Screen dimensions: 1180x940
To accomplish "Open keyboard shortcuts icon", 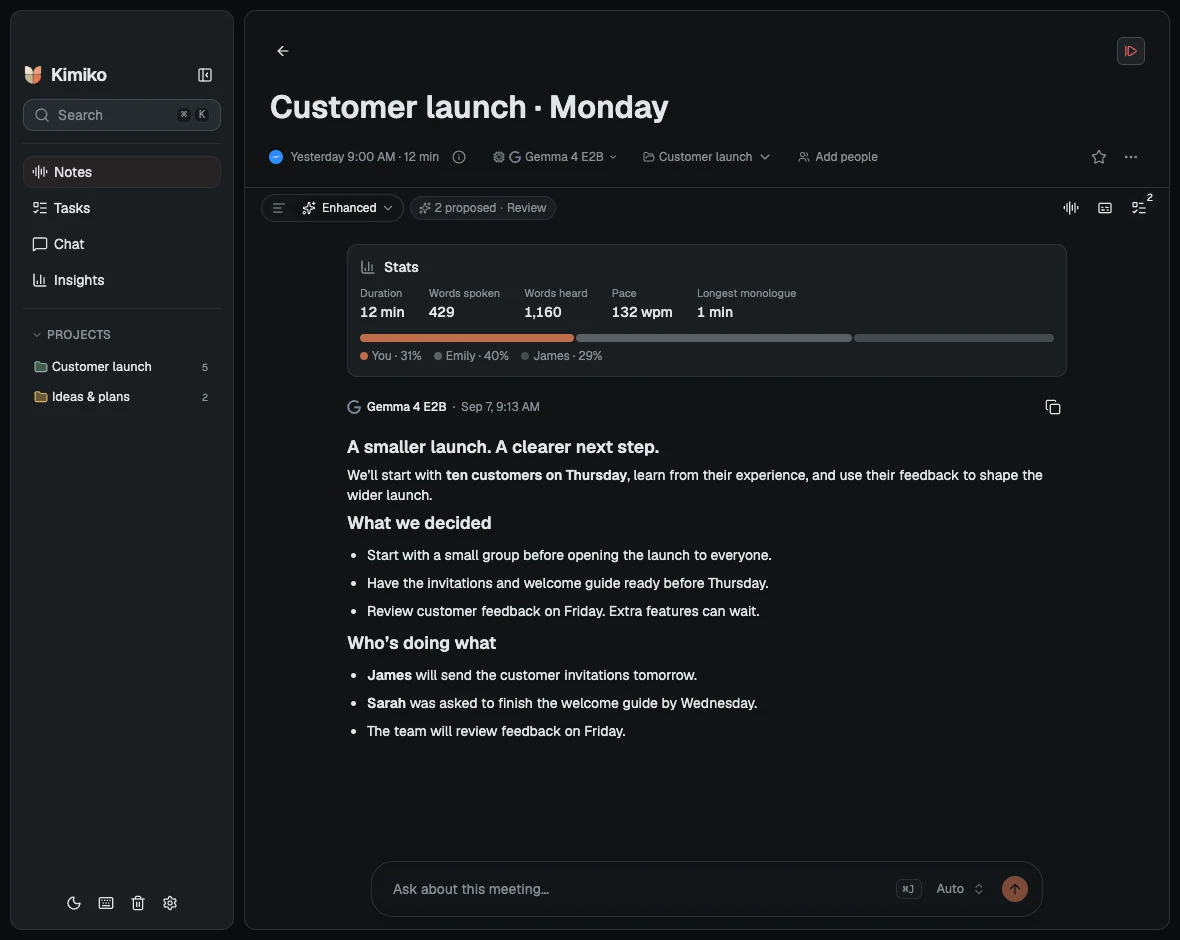I will (x=106, y=902).
